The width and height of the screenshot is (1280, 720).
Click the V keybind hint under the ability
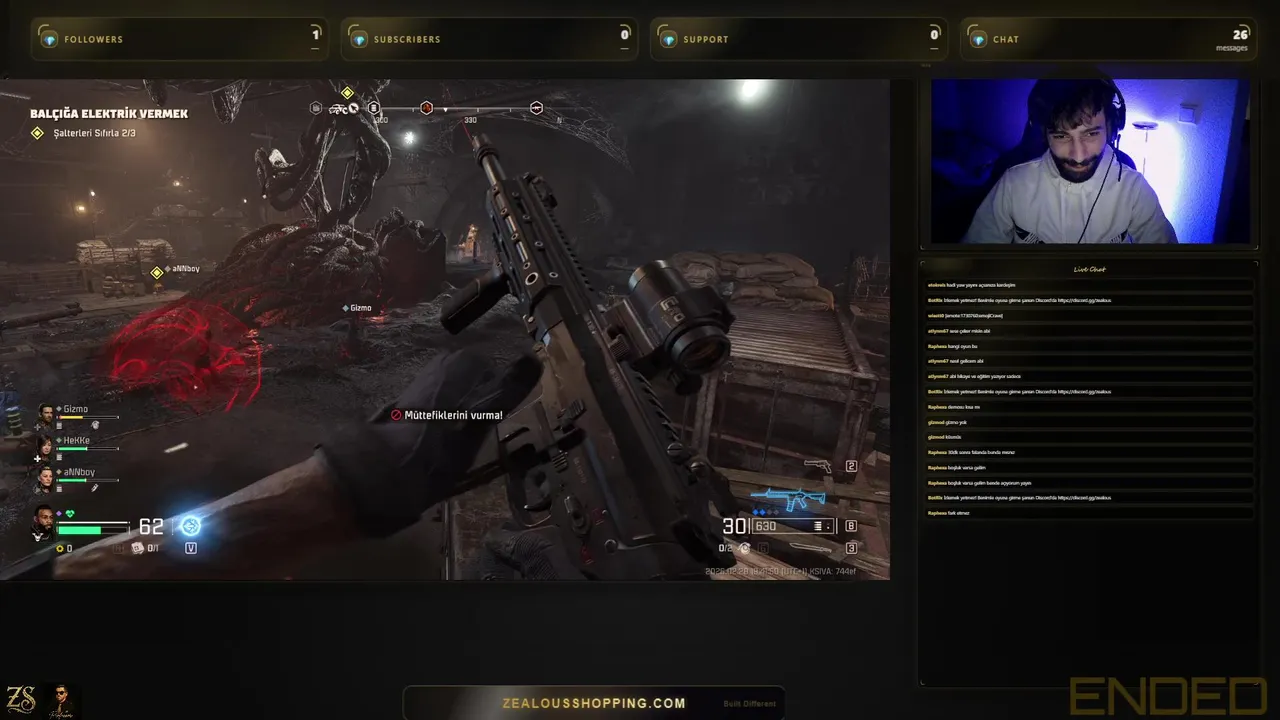(190, 548)
